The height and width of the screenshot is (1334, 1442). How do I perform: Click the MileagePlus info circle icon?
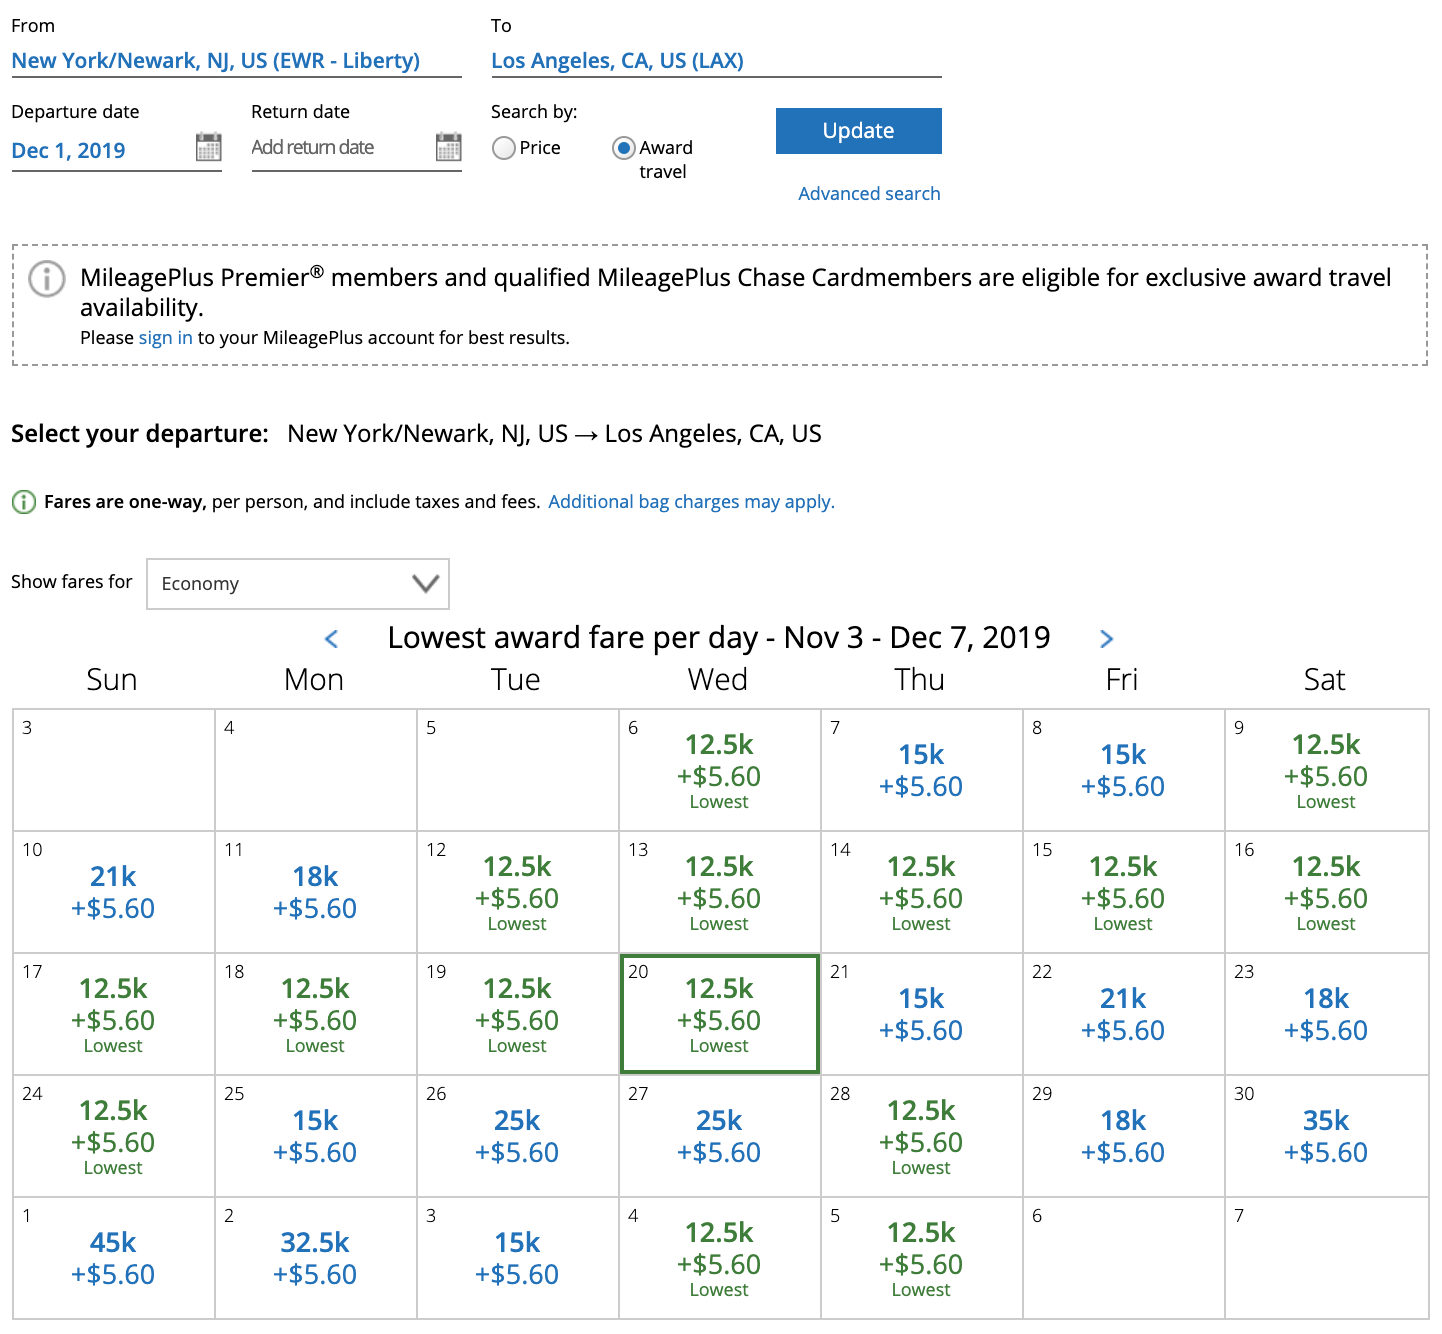(x=47, y=279)
